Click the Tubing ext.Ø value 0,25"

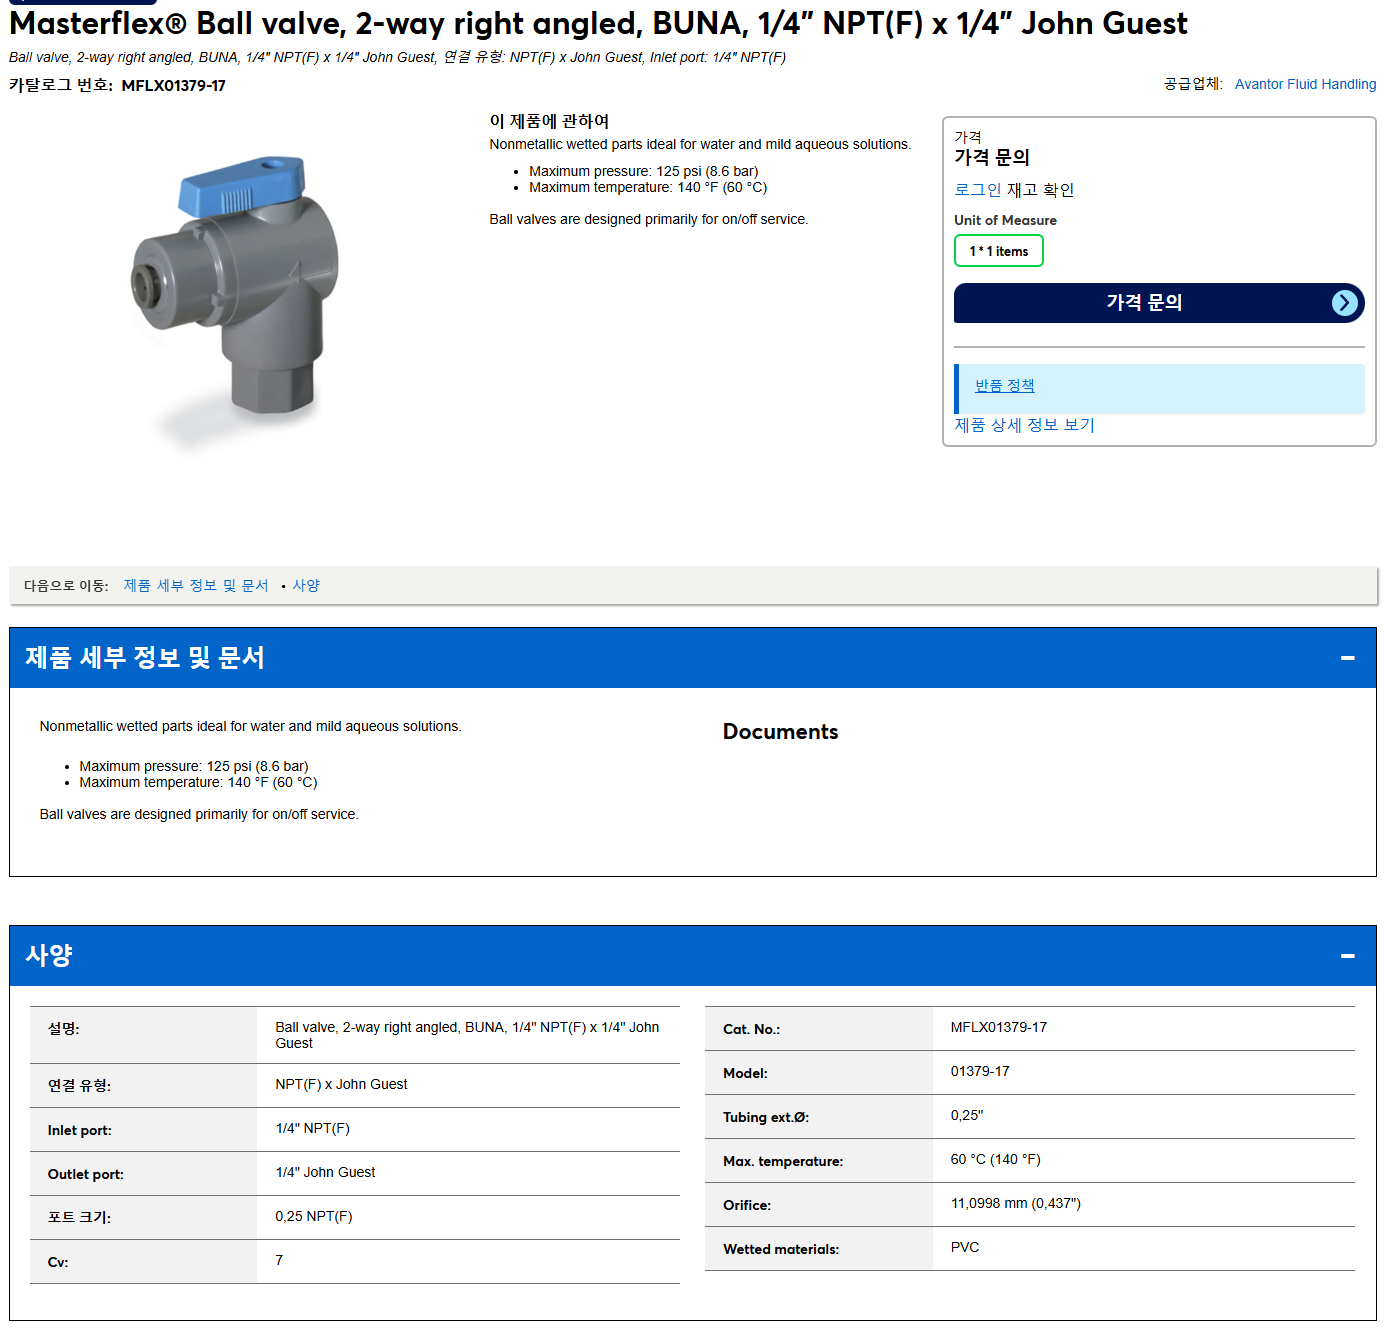[966, 1115]
